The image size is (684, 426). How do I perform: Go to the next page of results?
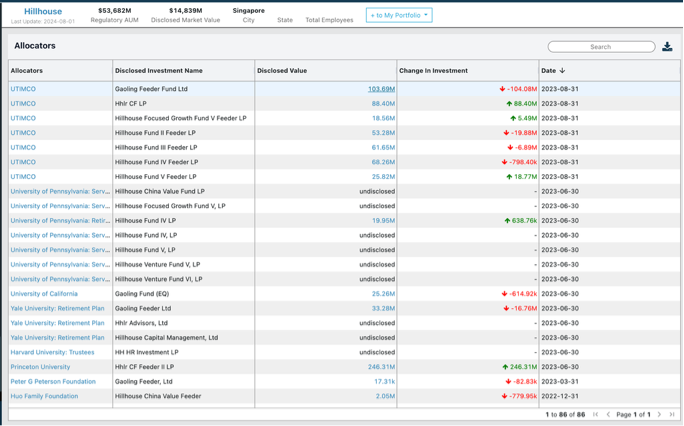pyautogui.click(x=659, y=414)
